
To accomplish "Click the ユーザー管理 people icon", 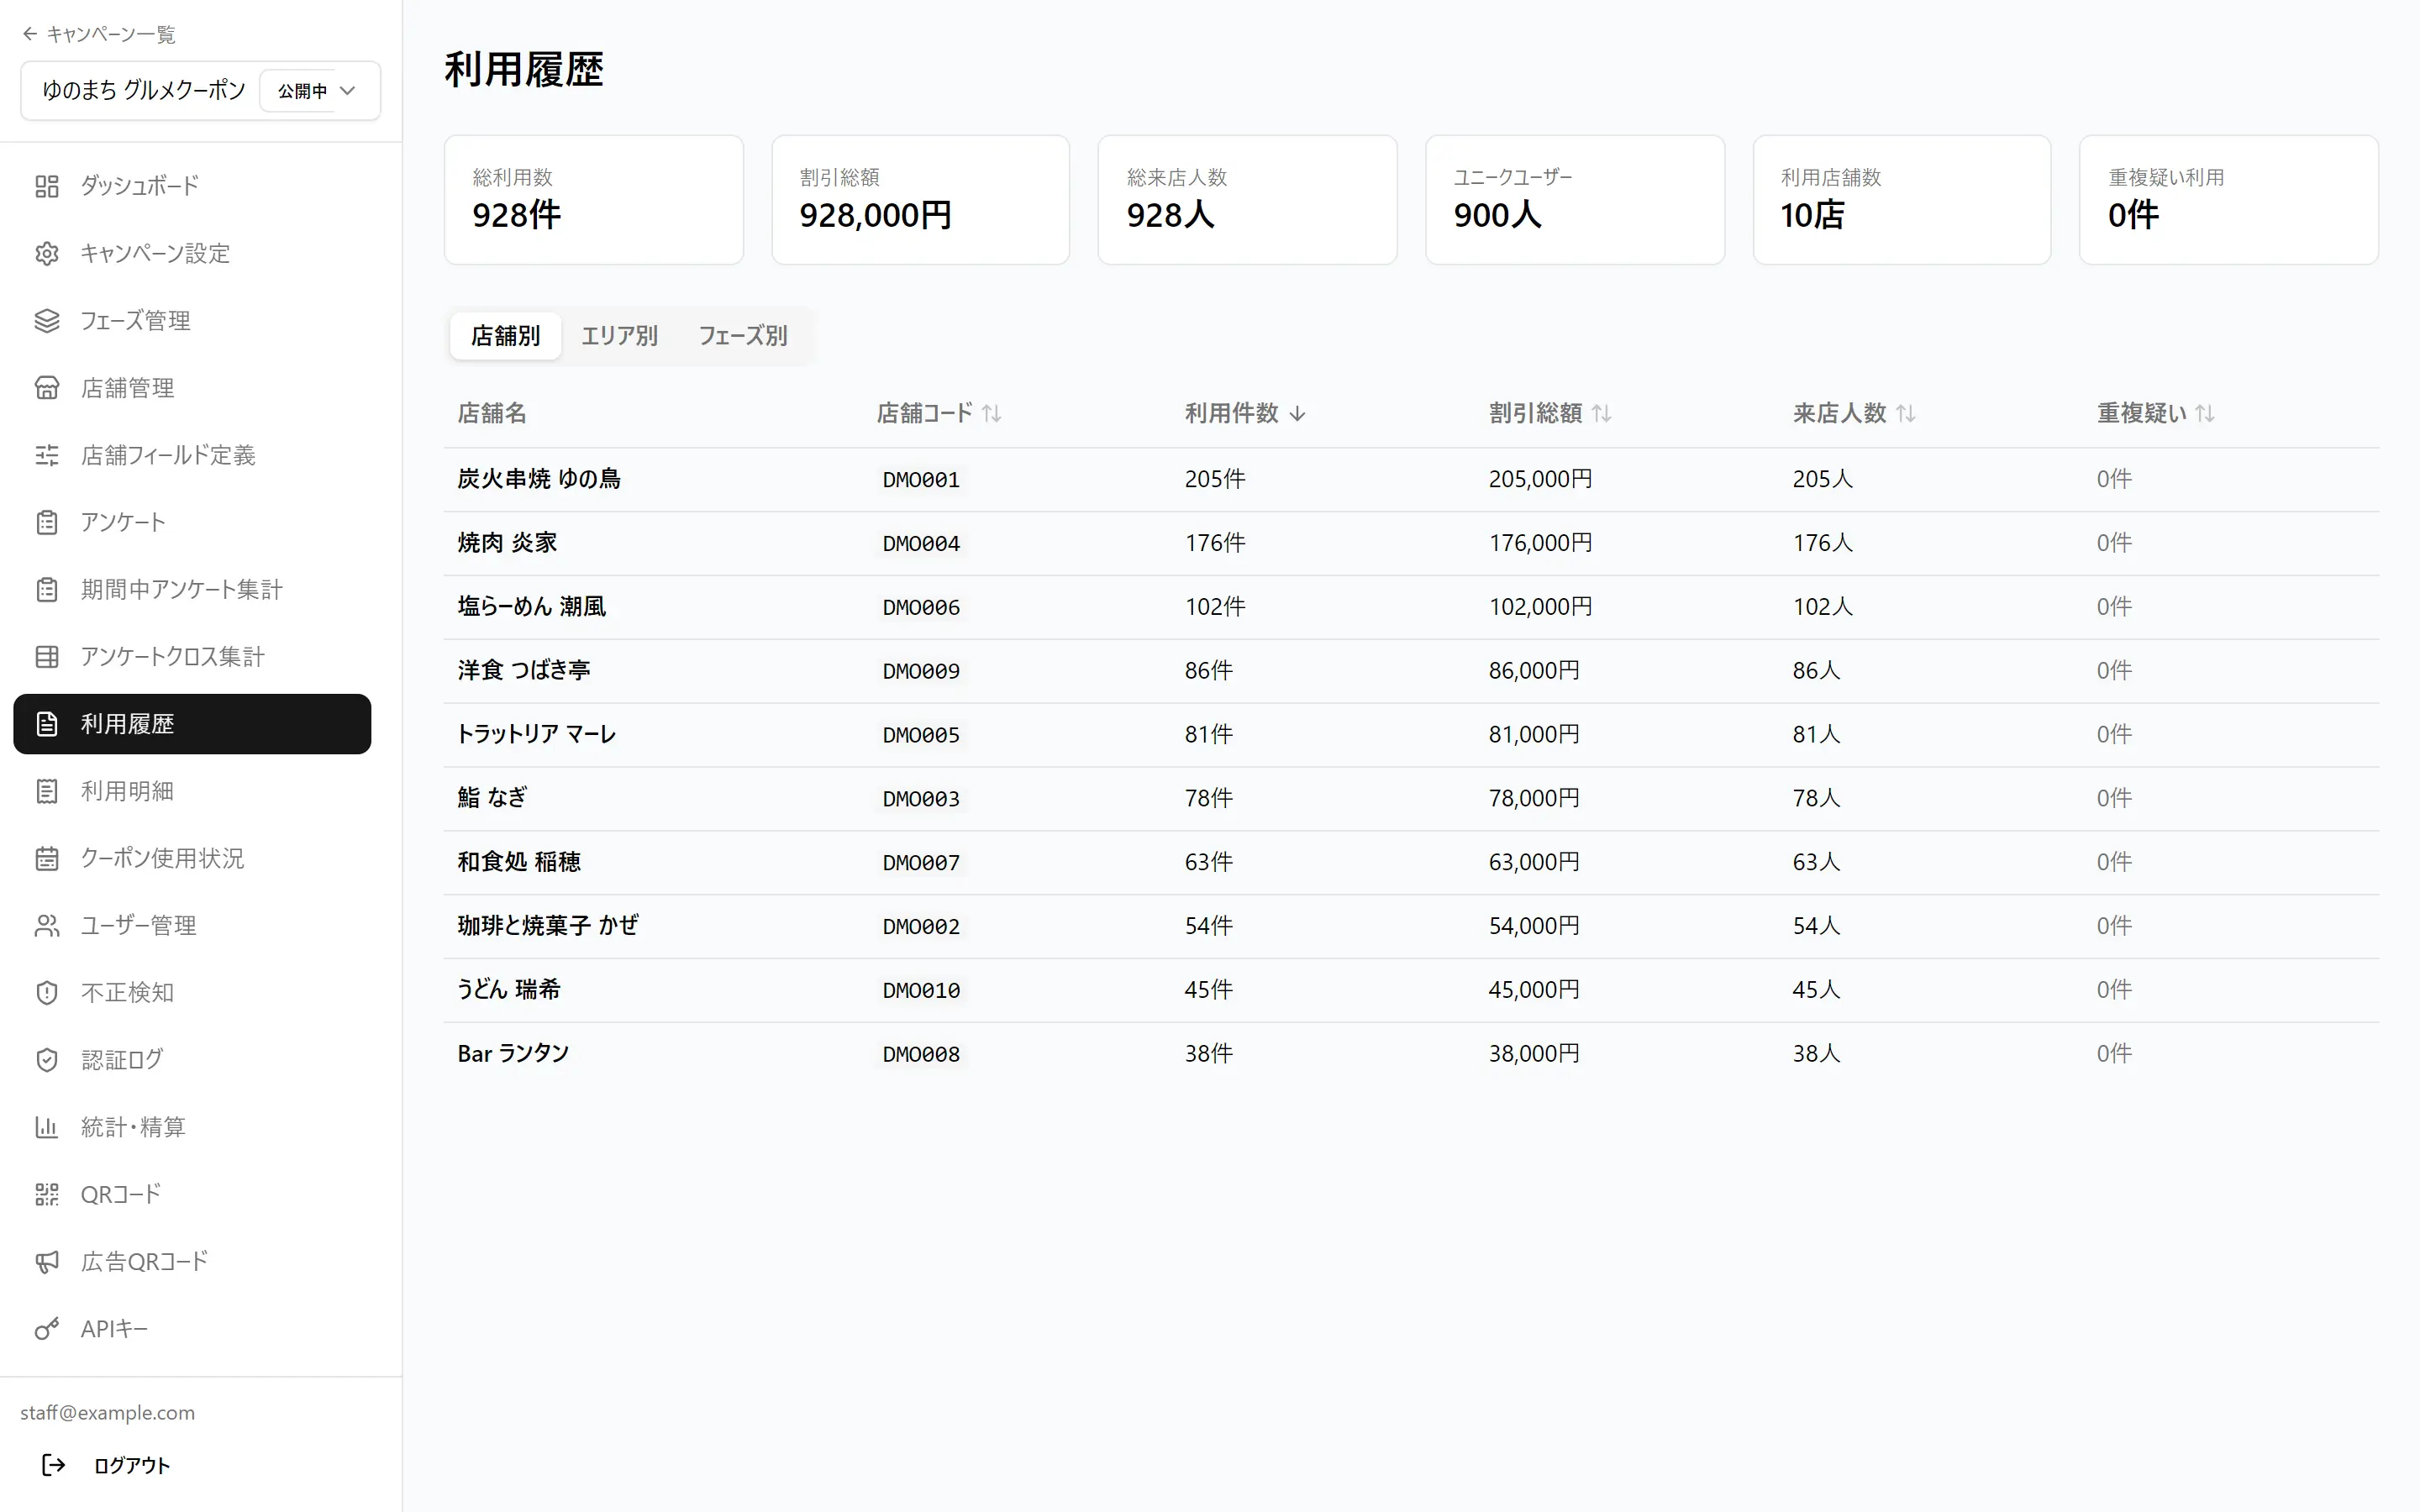I will click(x=47, y=926).
